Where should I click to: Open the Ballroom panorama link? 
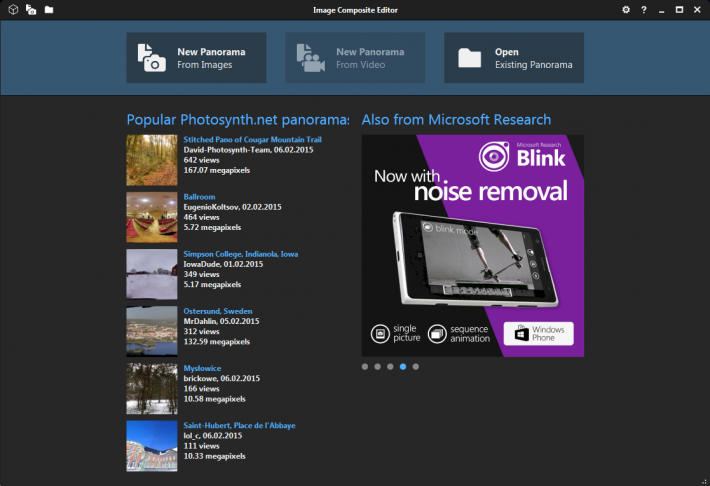pos(199,197)
